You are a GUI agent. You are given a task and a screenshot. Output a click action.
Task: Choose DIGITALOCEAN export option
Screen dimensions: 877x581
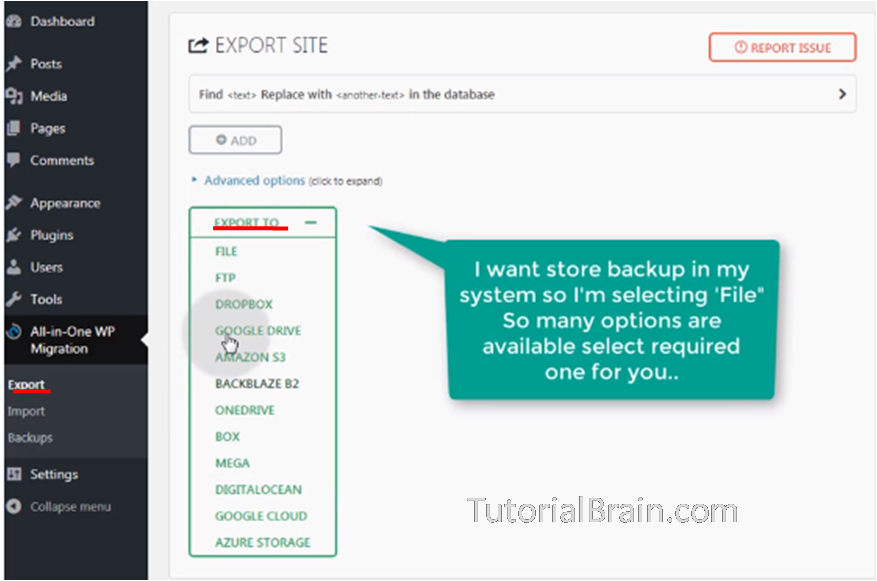(258, 490)
